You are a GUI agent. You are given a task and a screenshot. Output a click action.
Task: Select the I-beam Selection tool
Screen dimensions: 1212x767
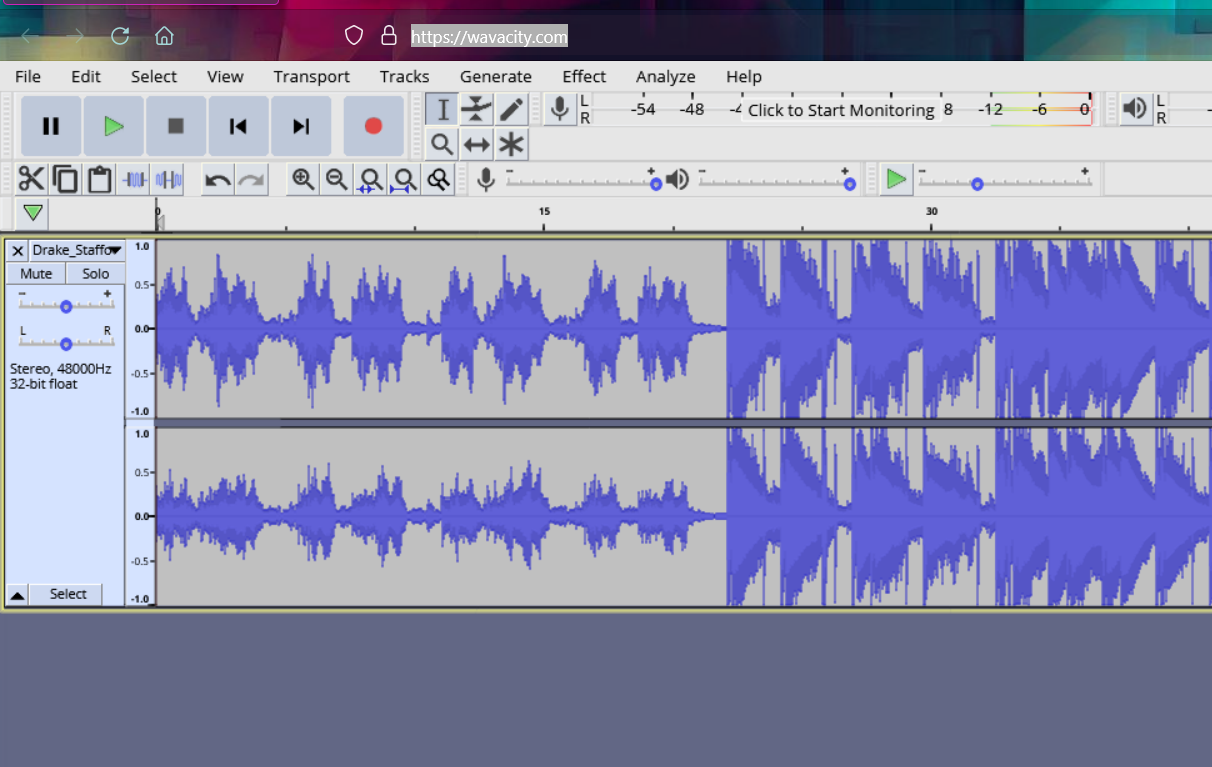442,109
